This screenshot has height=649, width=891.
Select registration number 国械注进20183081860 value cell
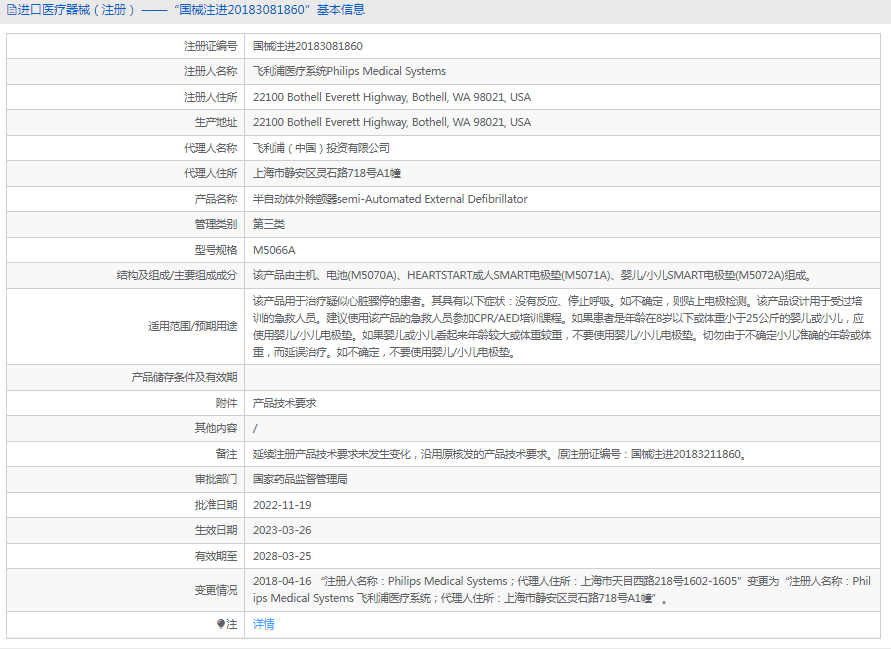pos(307,46)
